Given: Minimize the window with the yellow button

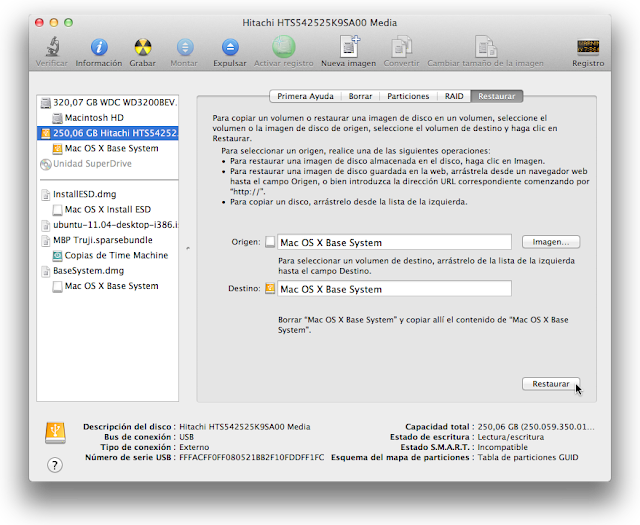Looking at the screenshot, I should pyautogui.click(x=54, y=22).
